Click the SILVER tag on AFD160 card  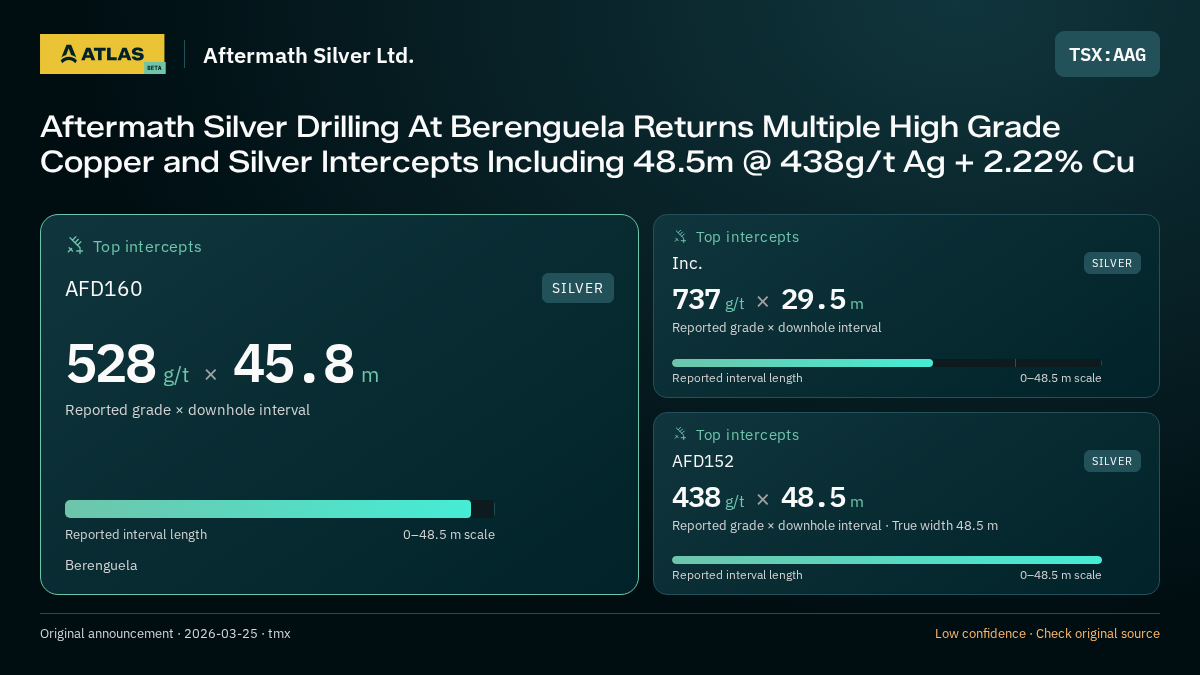[578, 288]
